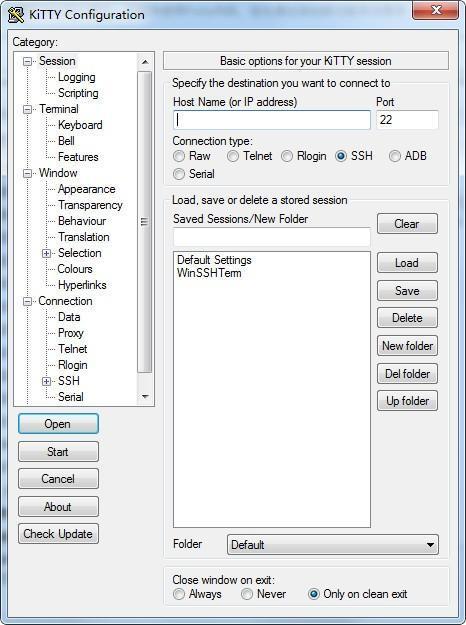The image size is (466, 625).
Task: Click the KiTTY icon in title bar
Action: pyautogui.click(x=16, y=15)
